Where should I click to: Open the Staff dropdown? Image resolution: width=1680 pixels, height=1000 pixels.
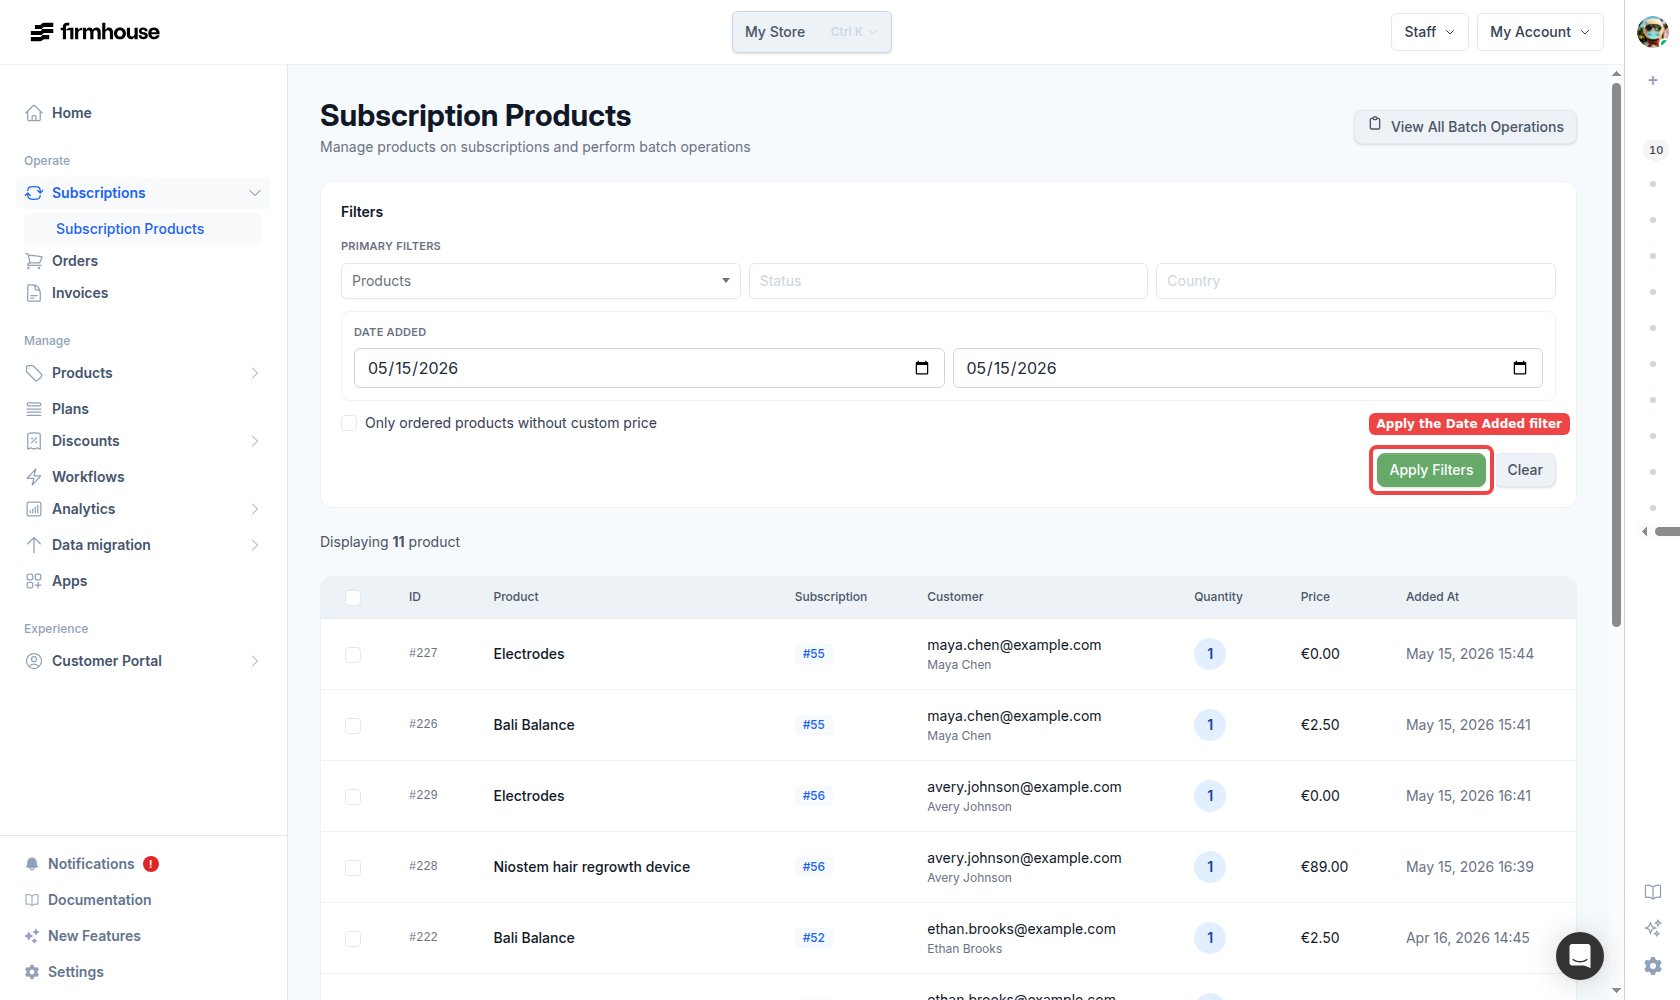click(1429, 32)
